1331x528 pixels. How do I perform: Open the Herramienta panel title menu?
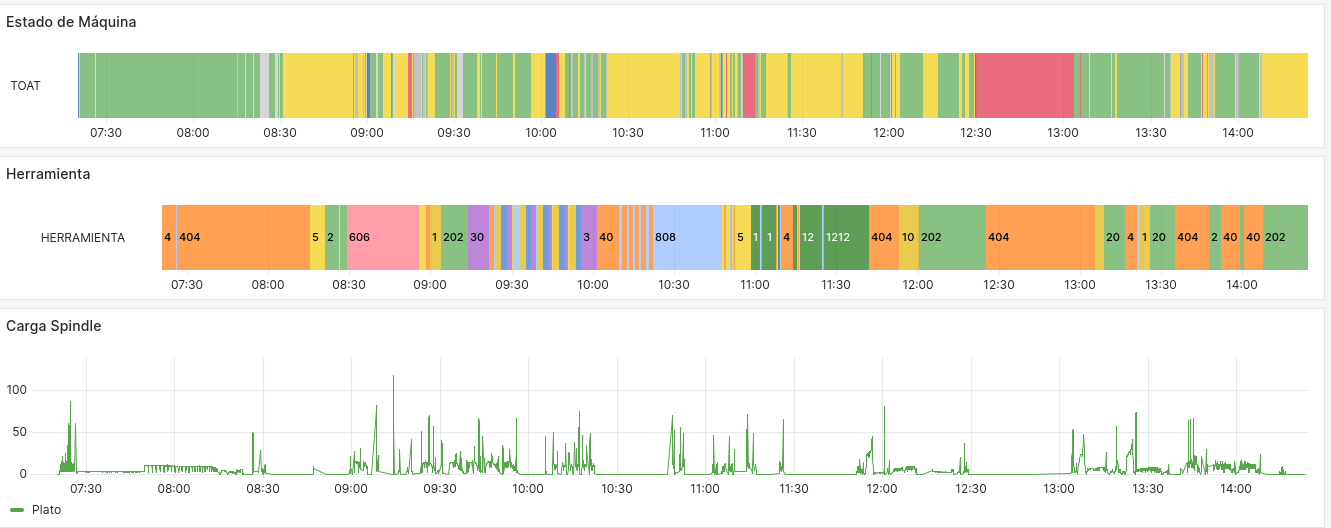[x=48, y=174]
